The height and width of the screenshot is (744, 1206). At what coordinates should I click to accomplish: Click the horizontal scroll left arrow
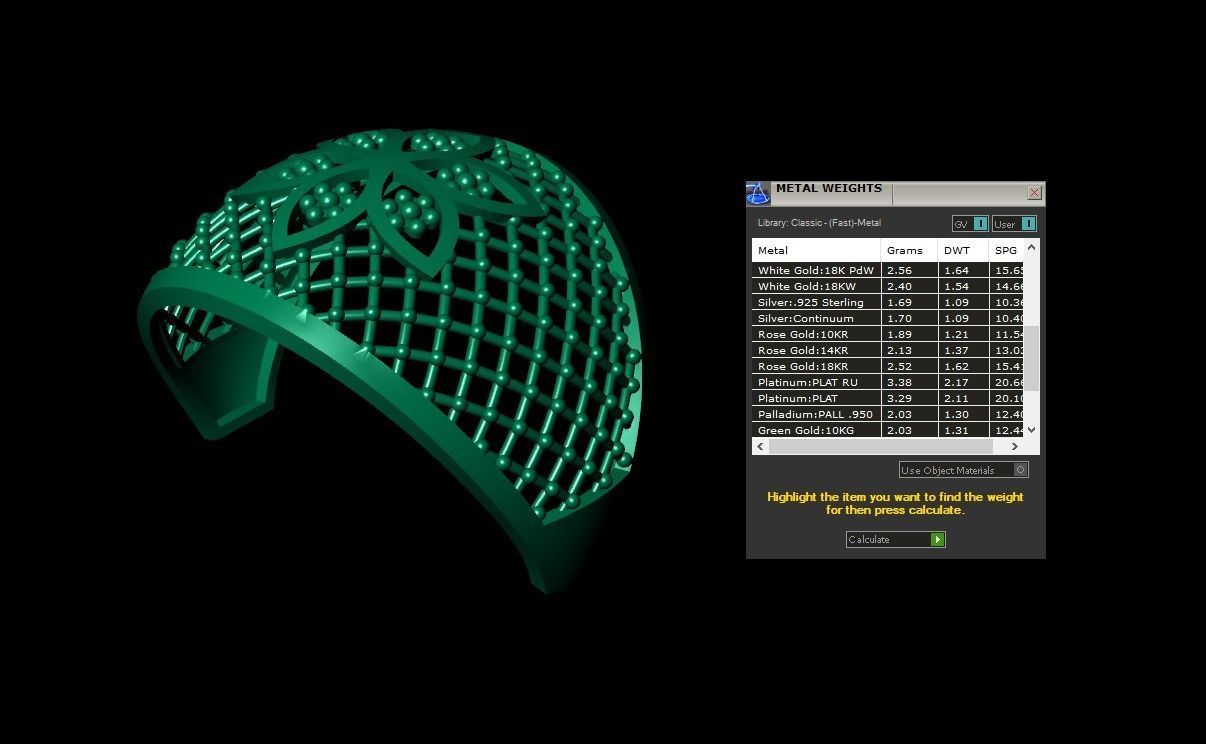coord(760,447)
